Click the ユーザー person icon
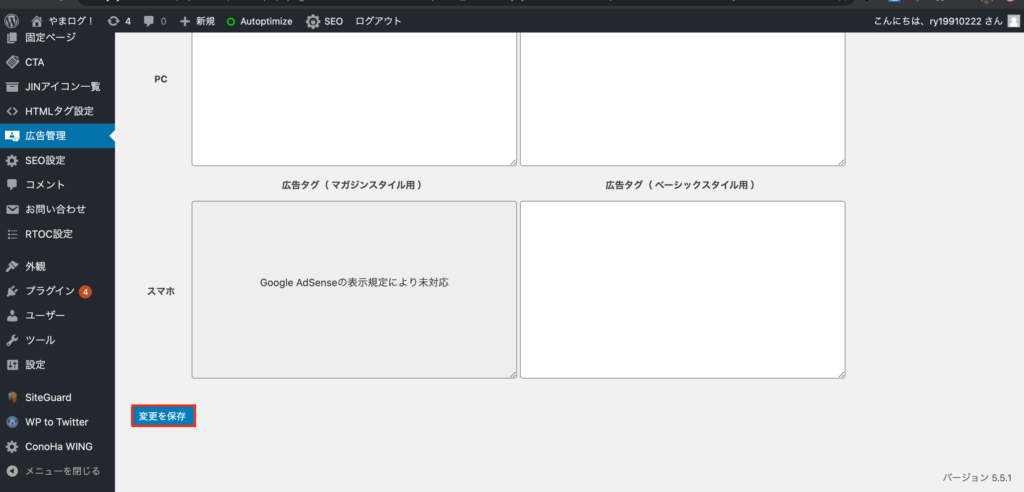This screenshot has height=492, width=1024. pos(12,316)
